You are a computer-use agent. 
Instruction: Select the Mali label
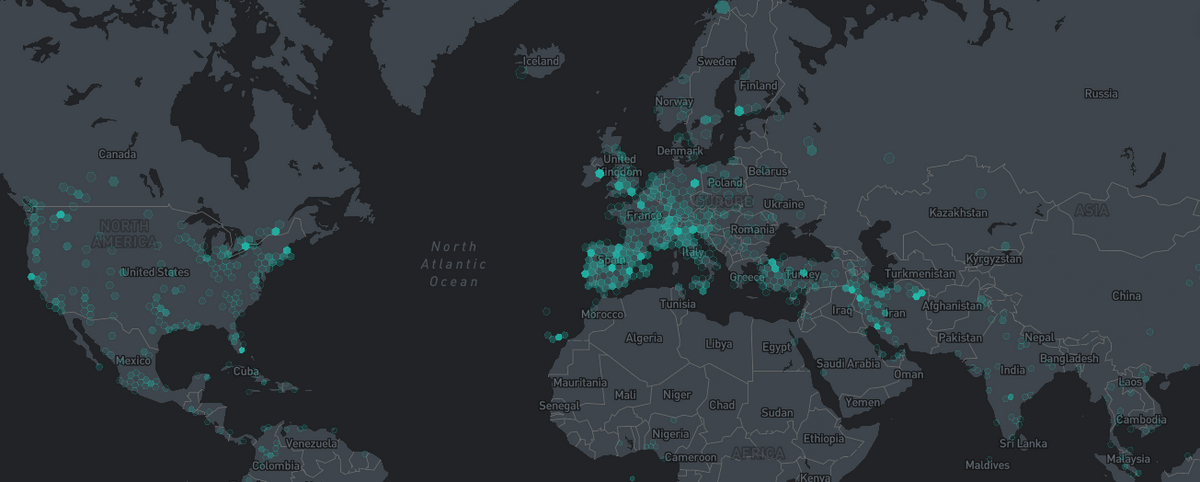click(625, 395)
